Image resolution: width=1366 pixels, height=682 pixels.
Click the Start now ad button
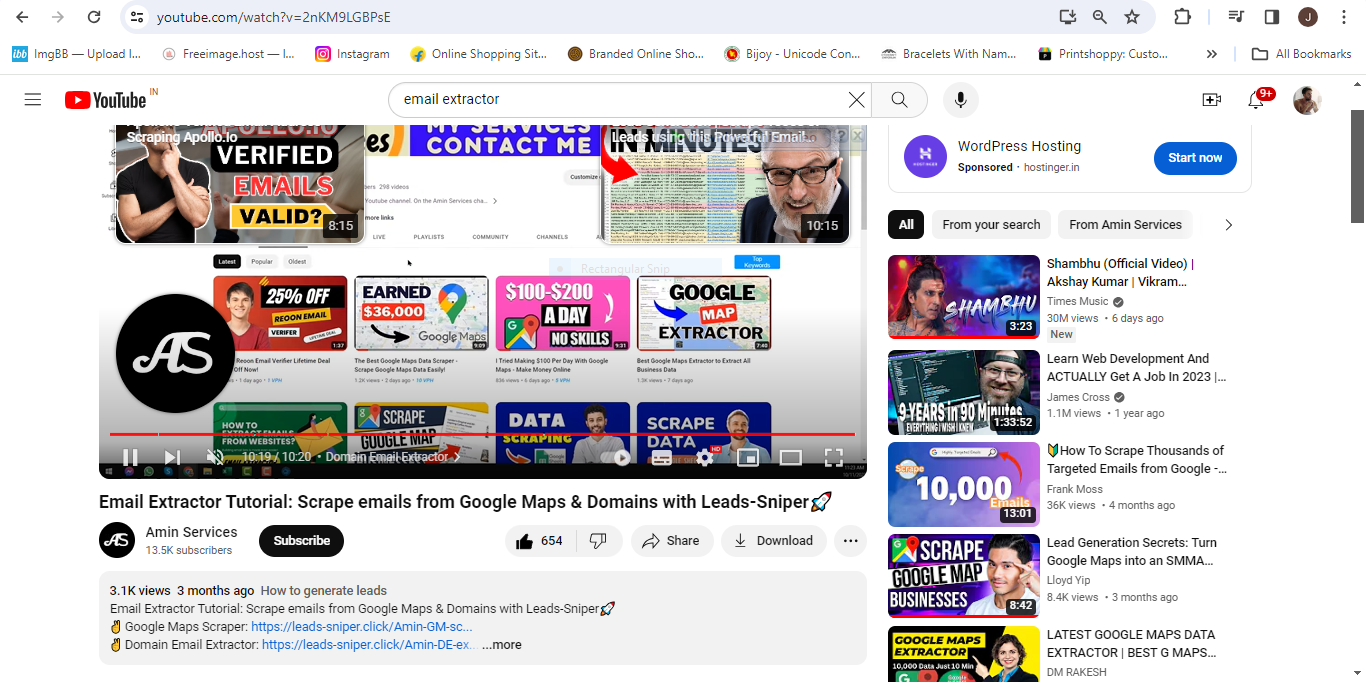(x=1195, y=158)
